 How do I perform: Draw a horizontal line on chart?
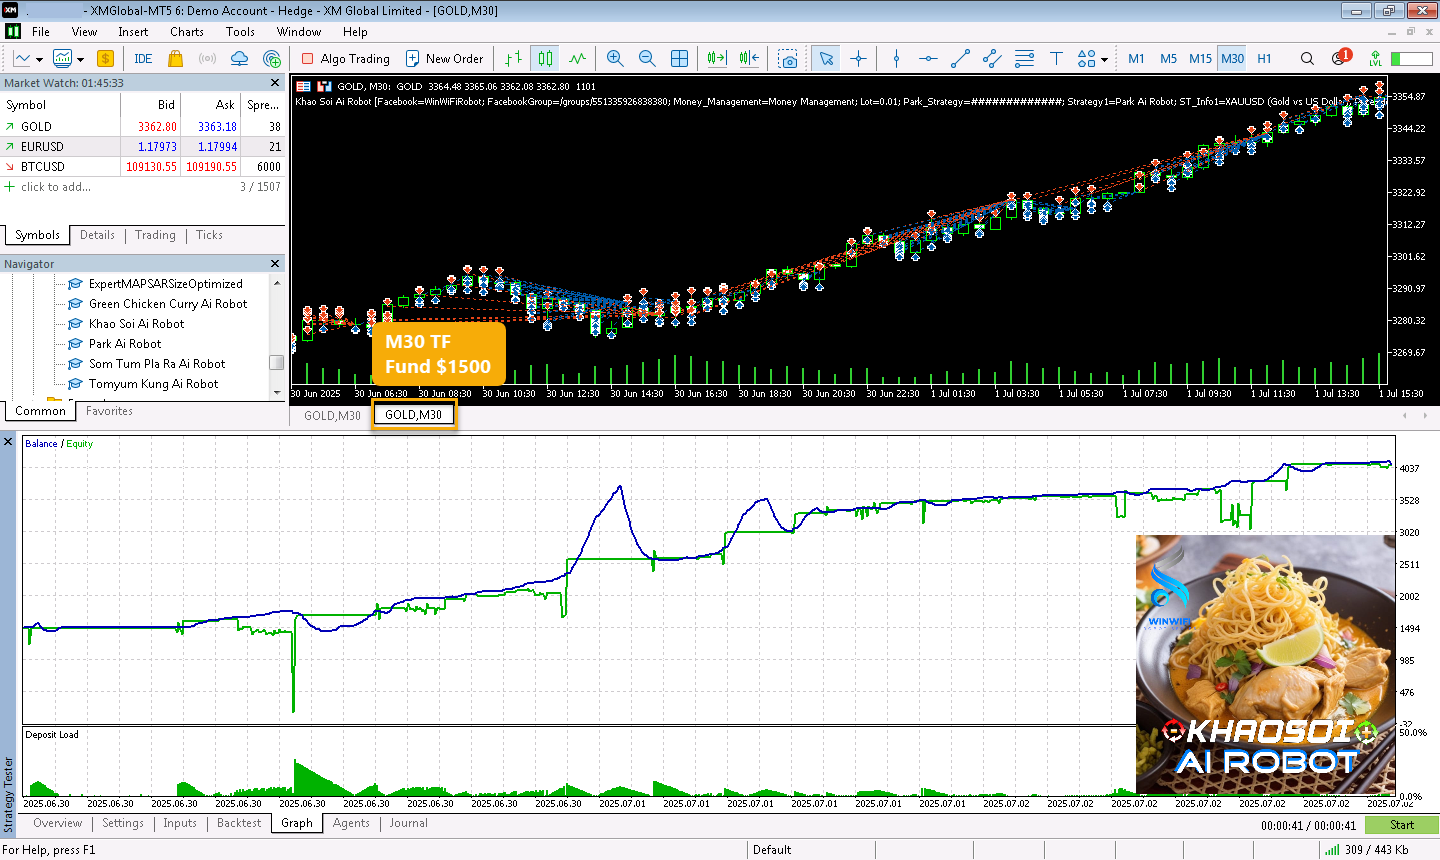928,58
